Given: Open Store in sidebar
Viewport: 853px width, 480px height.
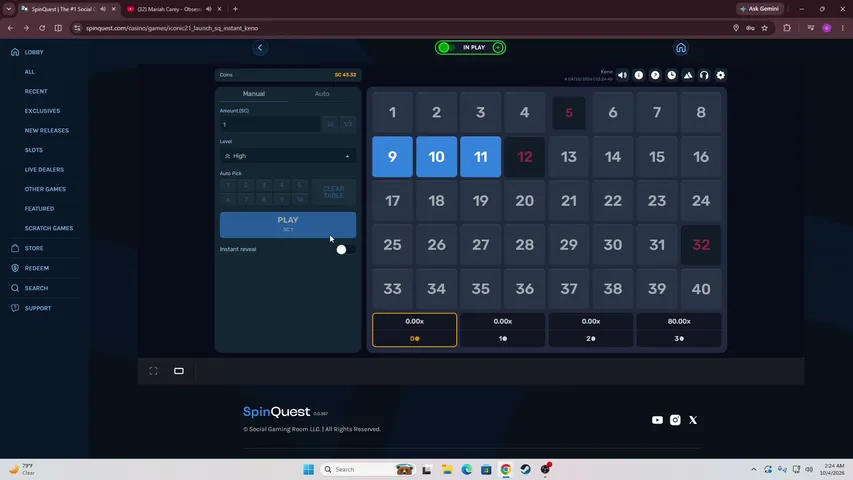Looking at the screenshot, I should coord(34,248).
